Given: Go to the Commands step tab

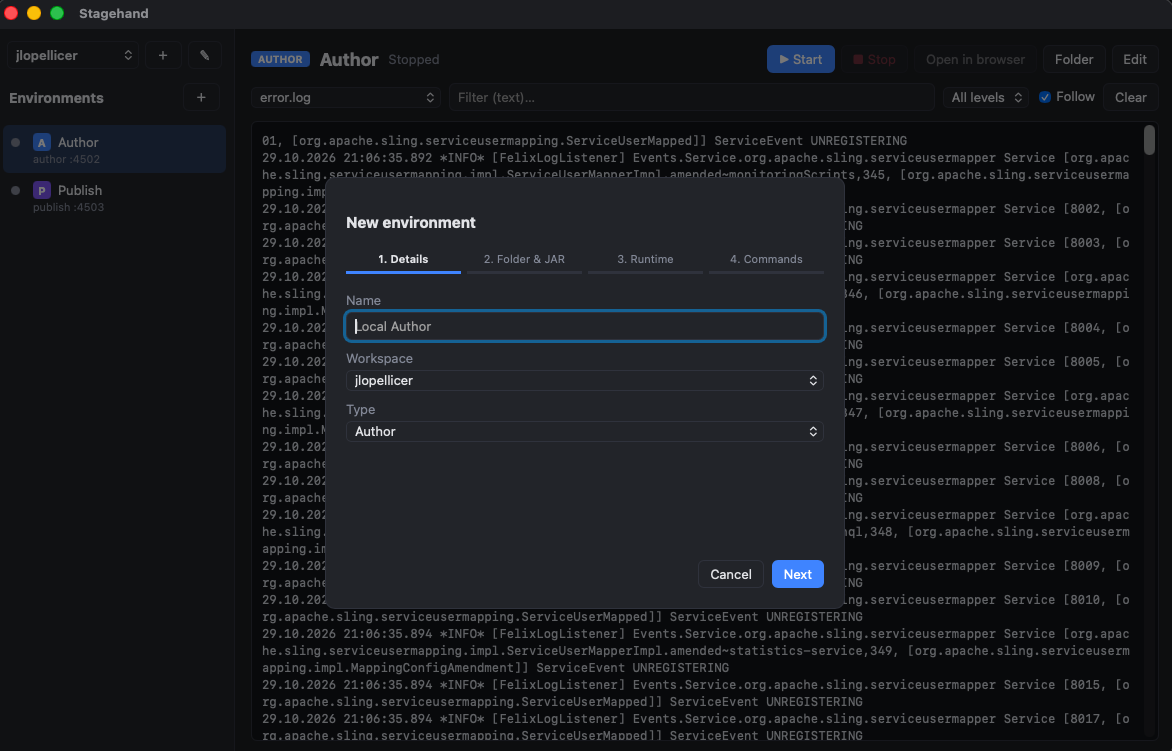Looking at the screenshot, I should pyautogui.click(x=766, y=259).
